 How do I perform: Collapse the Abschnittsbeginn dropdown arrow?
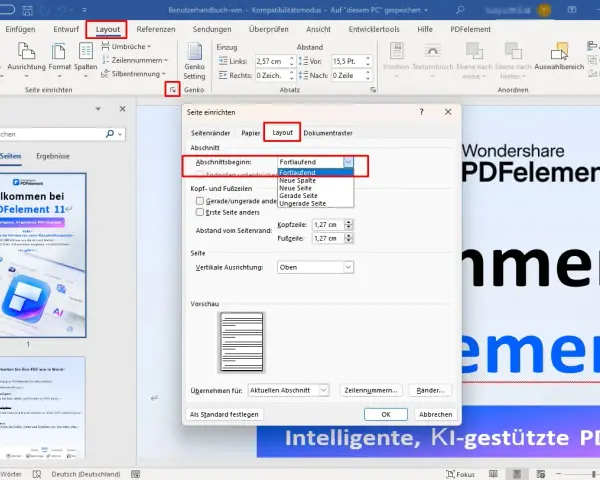(348, 162)
